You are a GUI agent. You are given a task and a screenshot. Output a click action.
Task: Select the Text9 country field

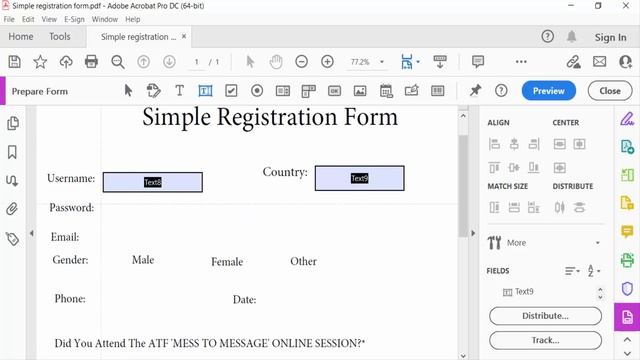[x=360, y=178]
